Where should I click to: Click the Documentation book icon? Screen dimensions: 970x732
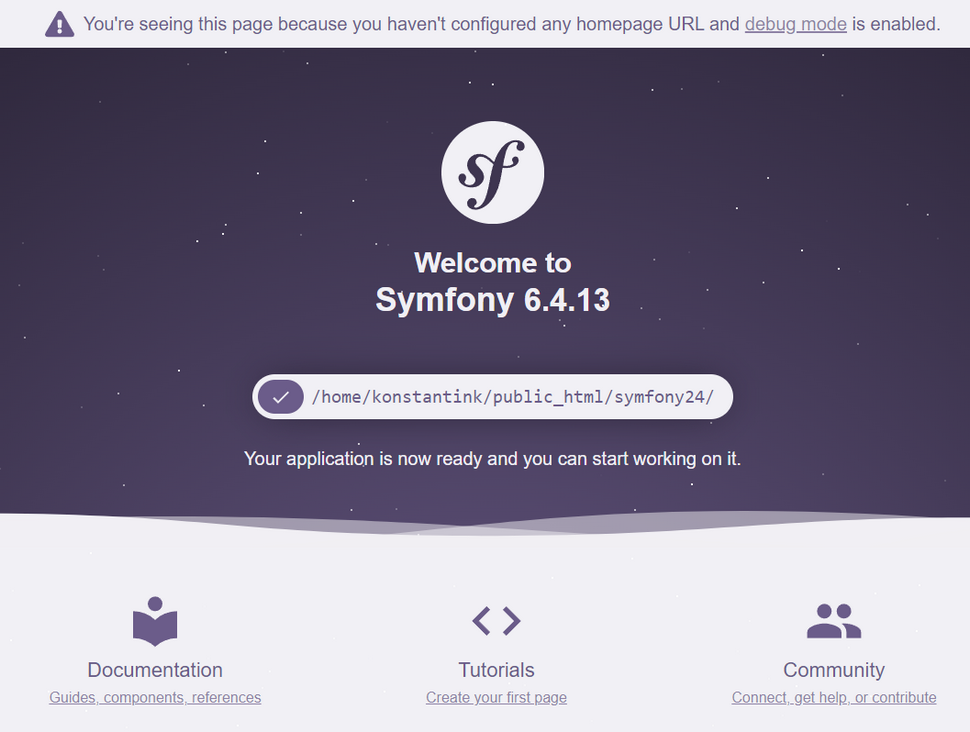click(x=155, y=621)
